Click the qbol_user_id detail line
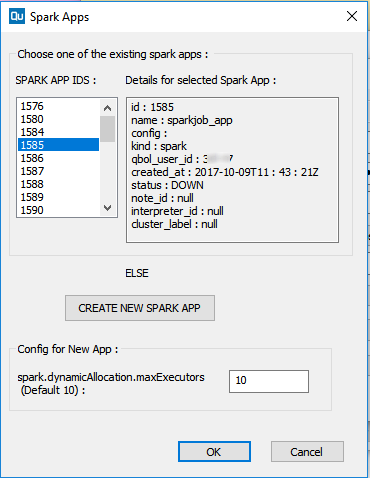The height and width of the screenshot is (478, 370). (x=182, y=159)
